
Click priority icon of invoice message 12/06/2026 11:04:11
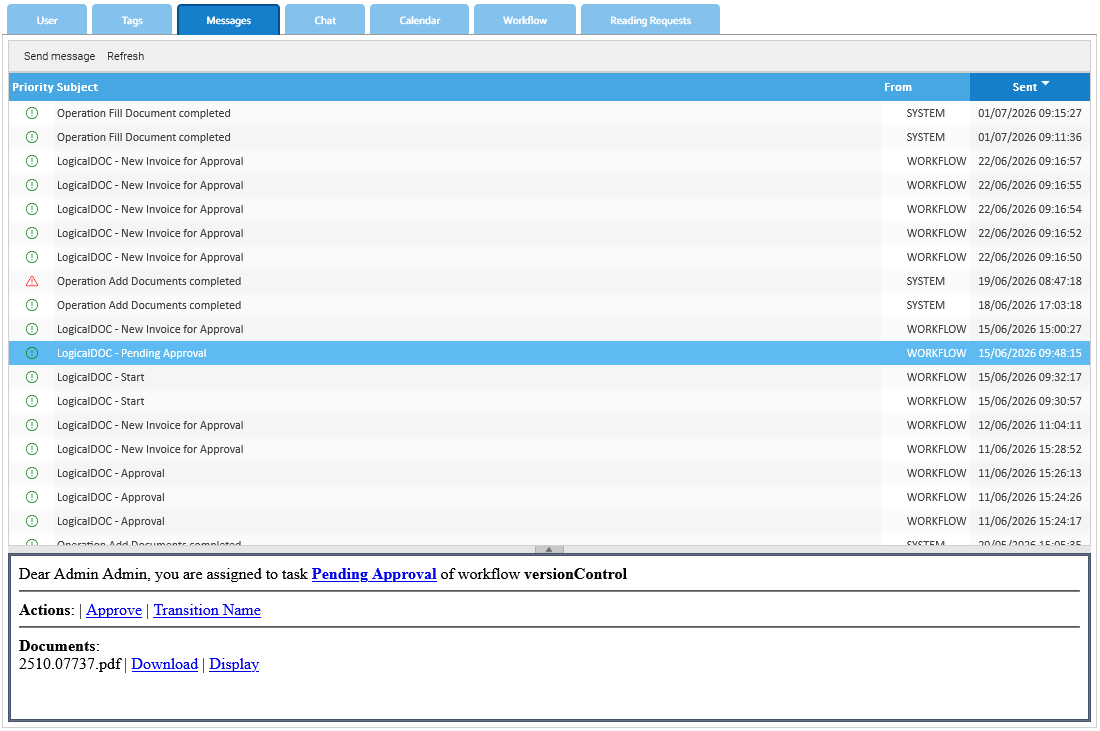32,425
